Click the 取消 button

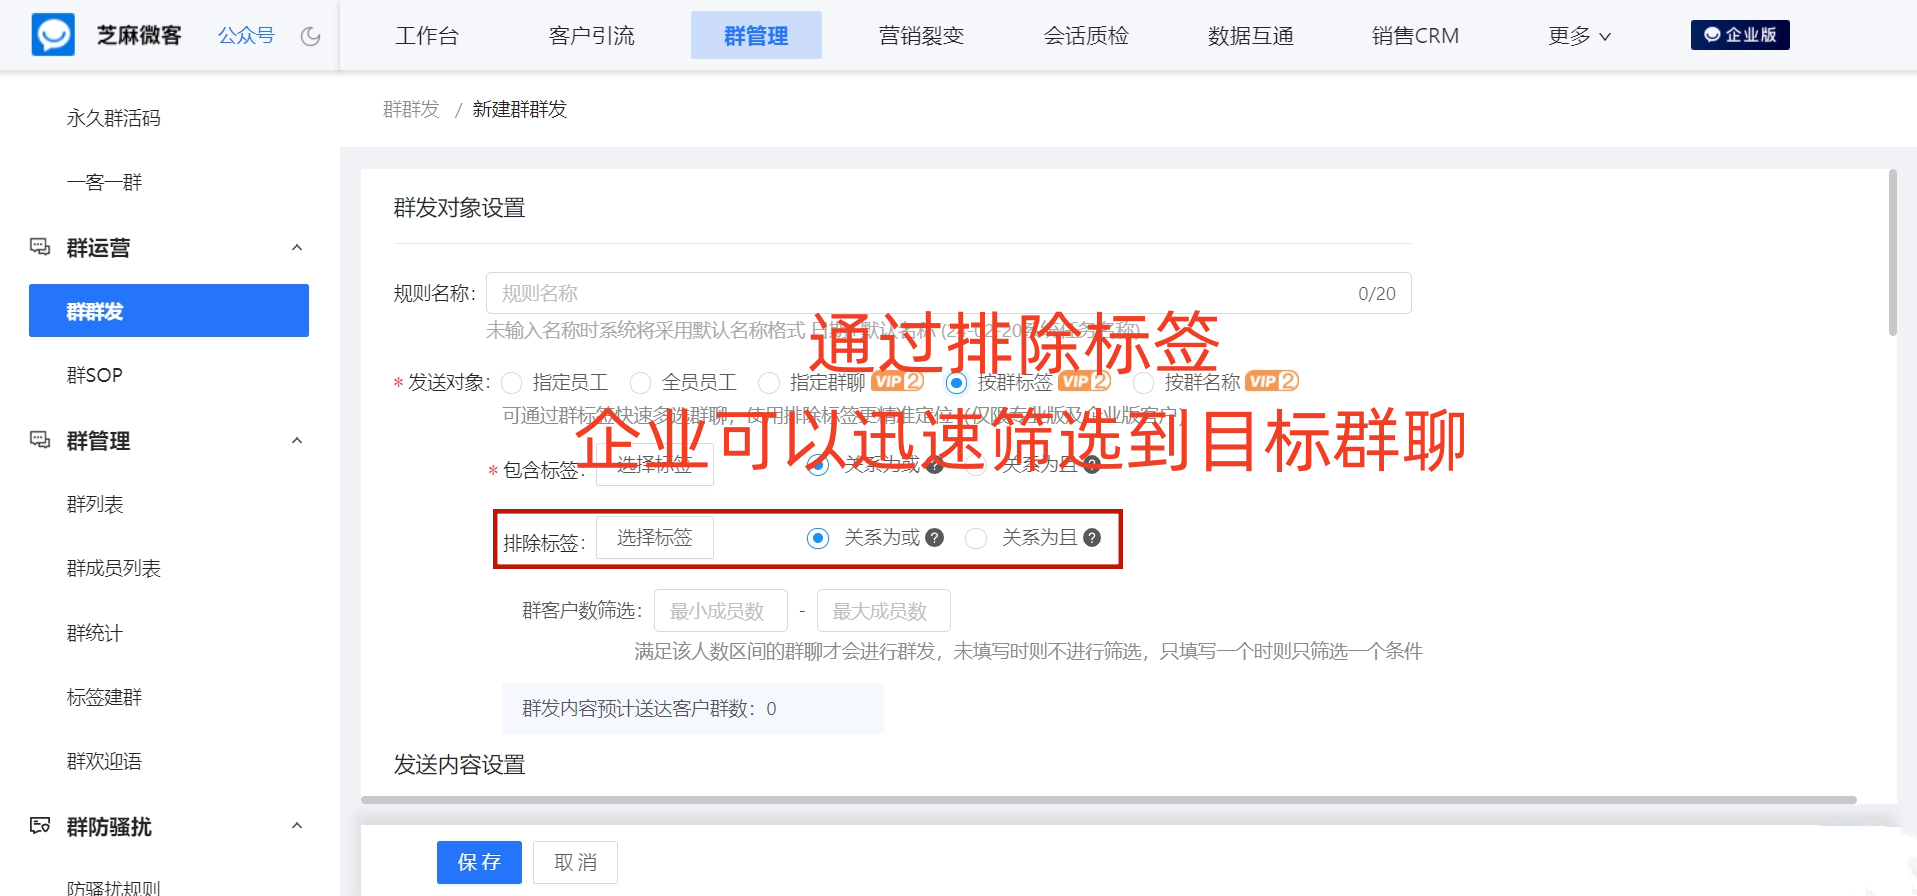pos(575,862)
